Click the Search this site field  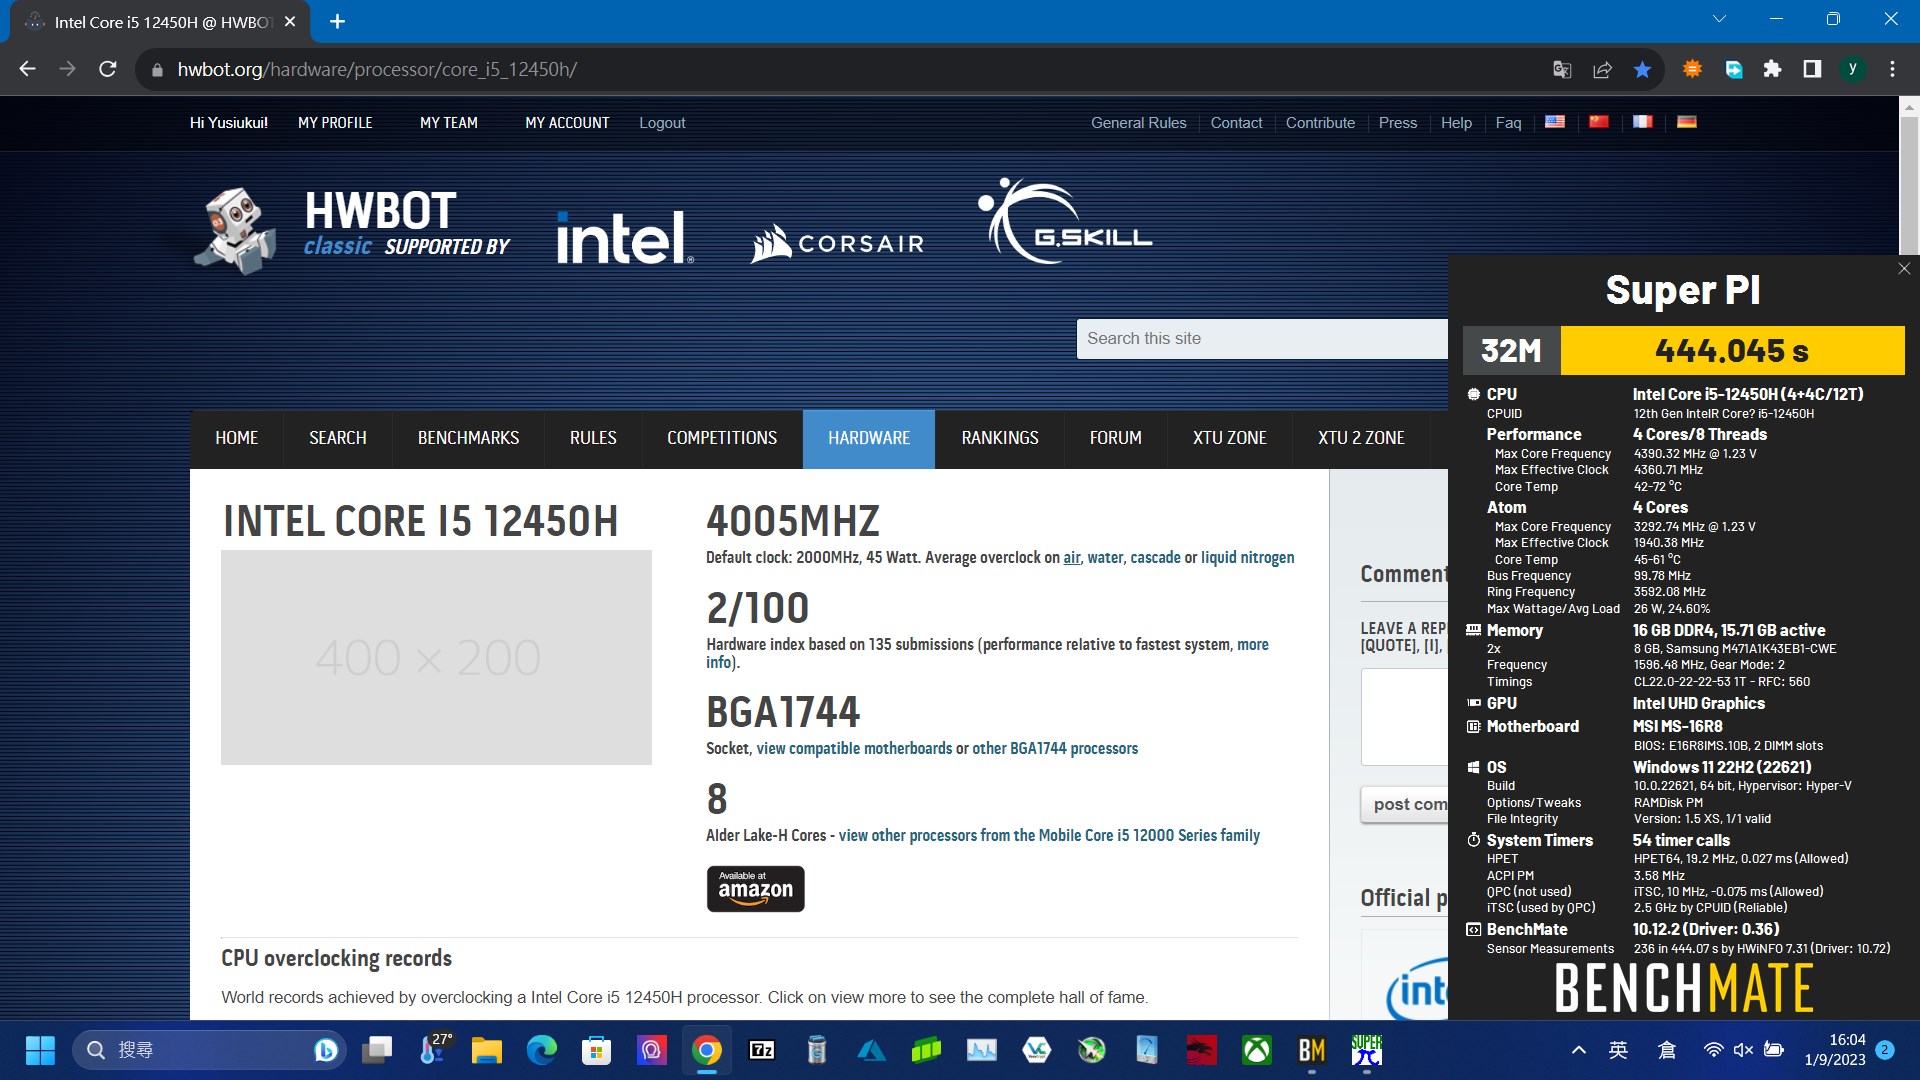(x=1262, y=339)
